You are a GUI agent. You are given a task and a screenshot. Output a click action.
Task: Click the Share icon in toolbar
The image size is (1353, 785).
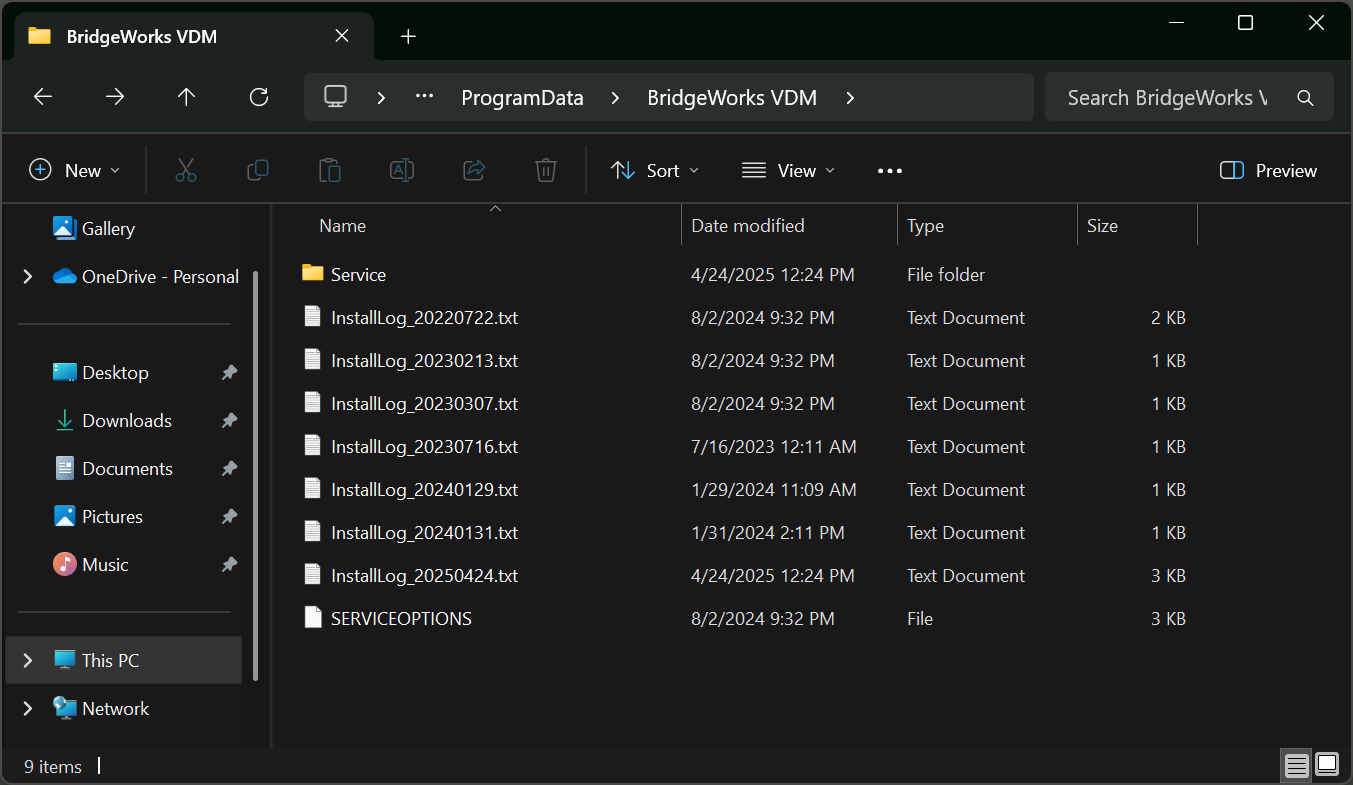click(x=474, y=170)
